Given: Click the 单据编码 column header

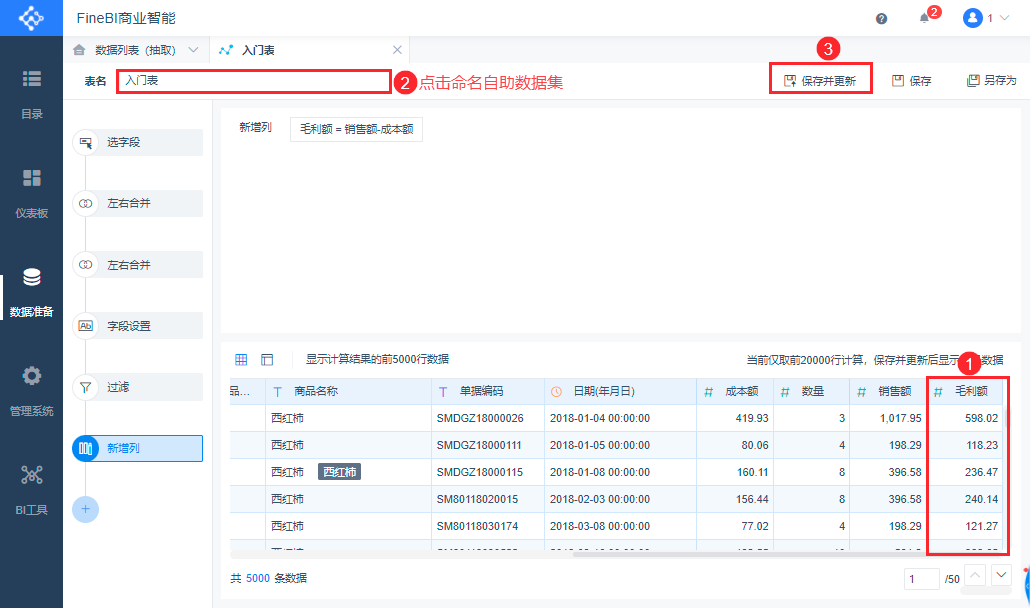Looking at the screenshot, I should (x=487, y=391).
